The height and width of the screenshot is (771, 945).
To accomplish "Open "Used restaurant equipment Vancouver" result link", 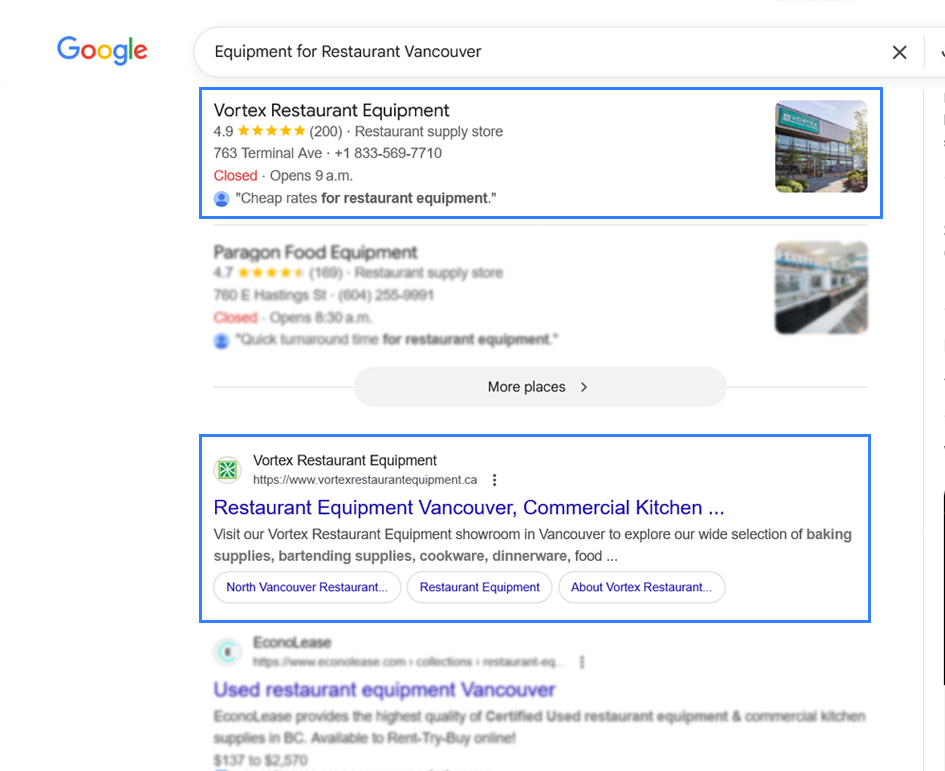I will coord(384,689).
